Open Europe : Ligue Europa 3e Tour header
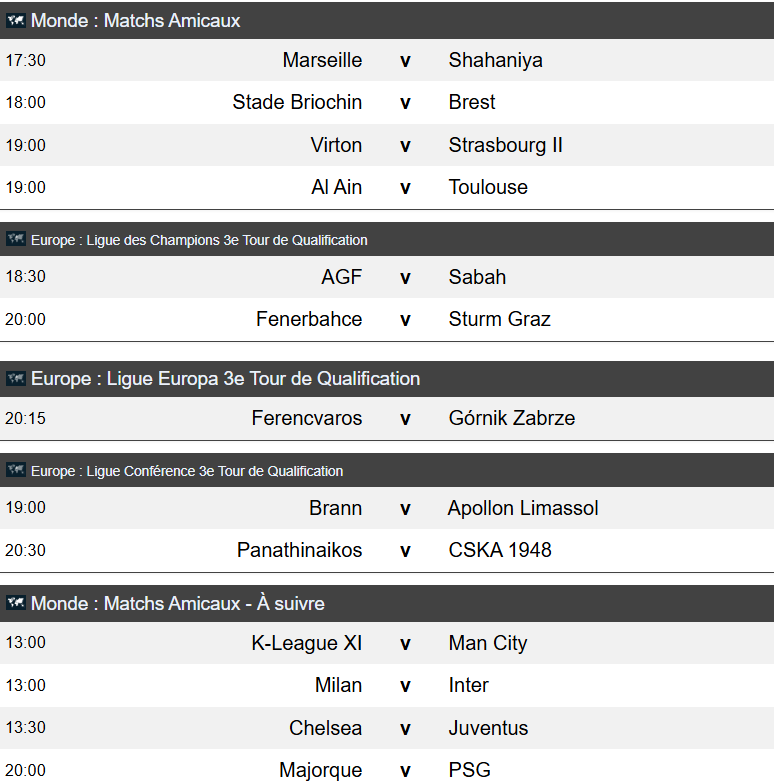This screenshot has width=774, height=782. (387, 379)
